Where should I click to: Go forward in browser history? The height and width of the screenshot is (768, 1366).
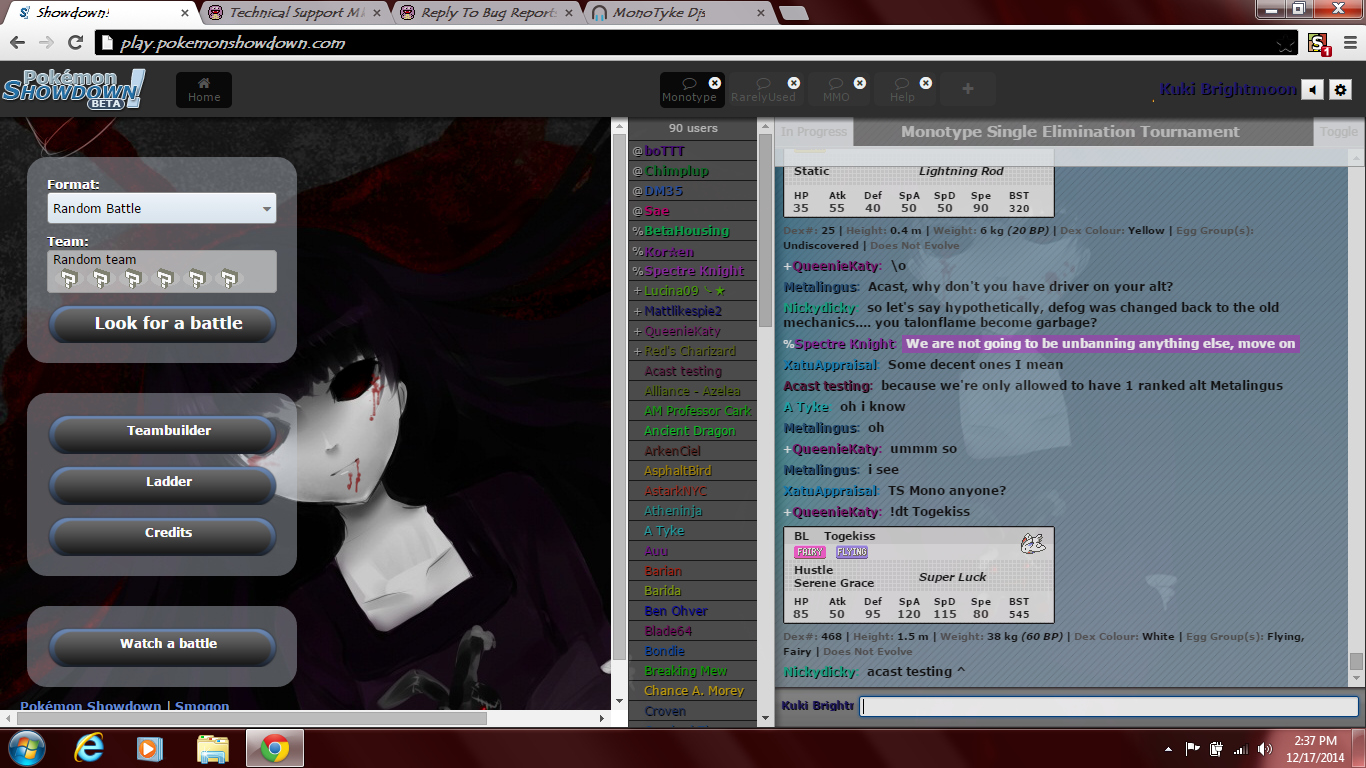click(46, 43)
